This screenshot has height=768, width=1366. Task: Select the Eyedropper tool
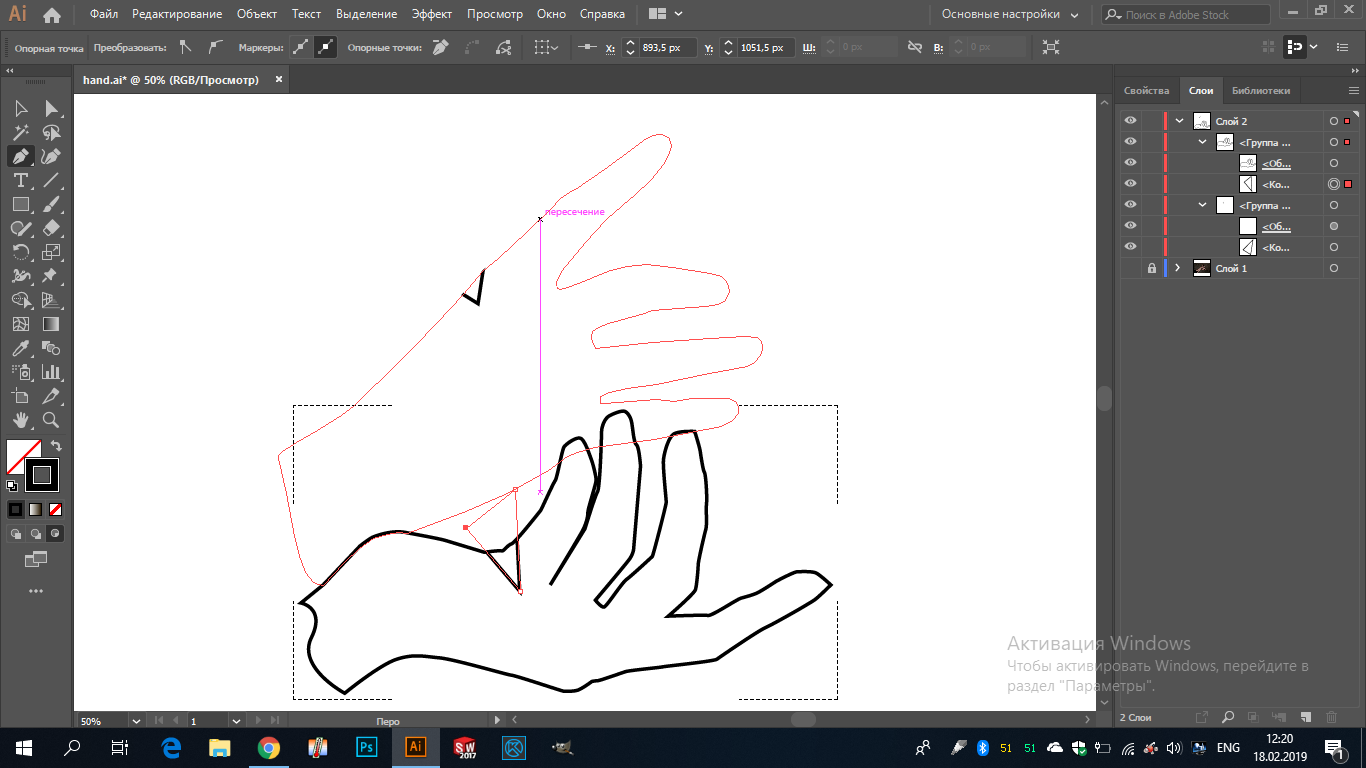(x=21, y=348)
